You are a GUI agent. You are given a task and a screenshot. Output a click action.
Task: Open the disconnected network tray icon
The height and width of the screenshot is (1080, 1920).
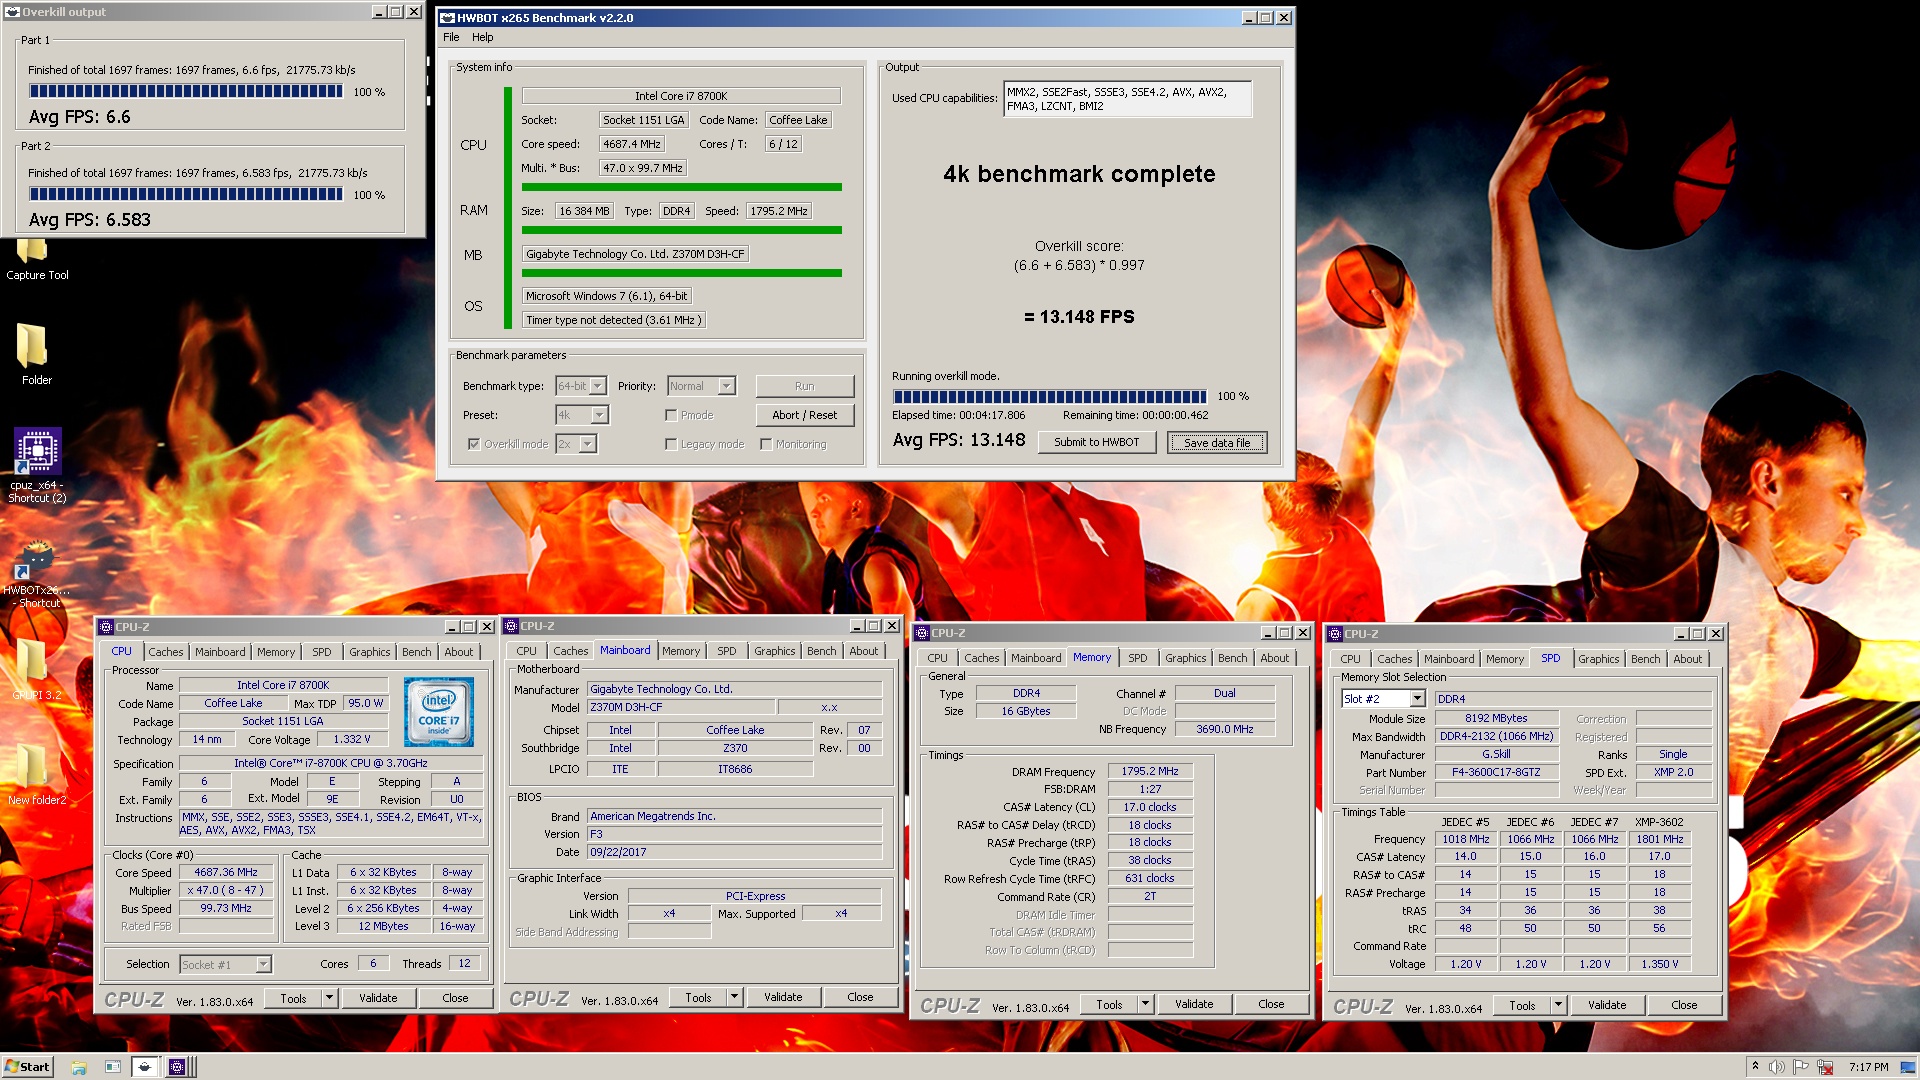1825,1067
